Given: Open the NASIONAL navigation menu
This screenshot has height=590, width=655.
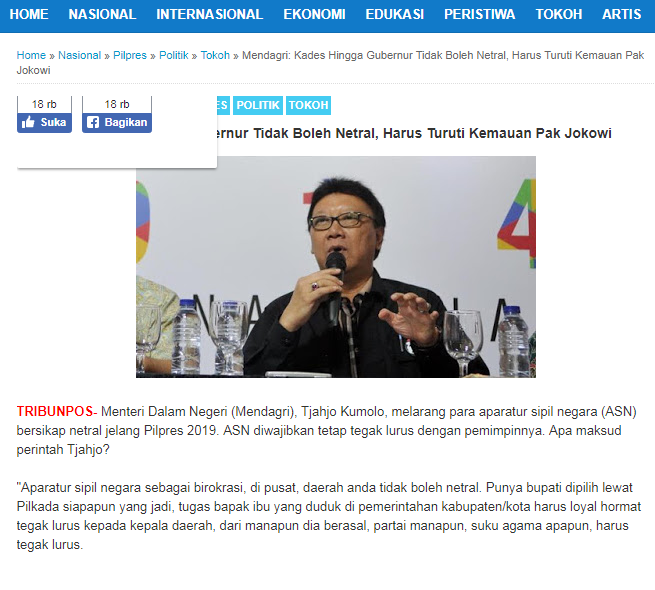Looking at the screenshot, I should pos(102,14).
